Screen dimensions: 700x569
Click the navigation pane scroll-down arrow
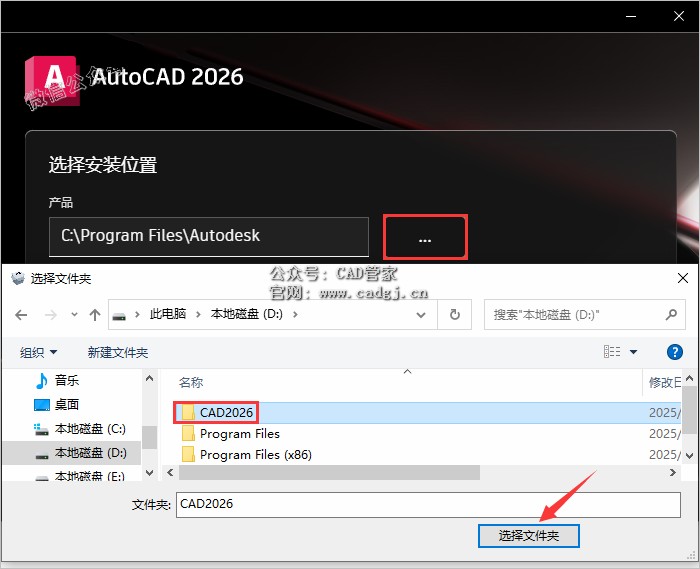tap(150, 473)
